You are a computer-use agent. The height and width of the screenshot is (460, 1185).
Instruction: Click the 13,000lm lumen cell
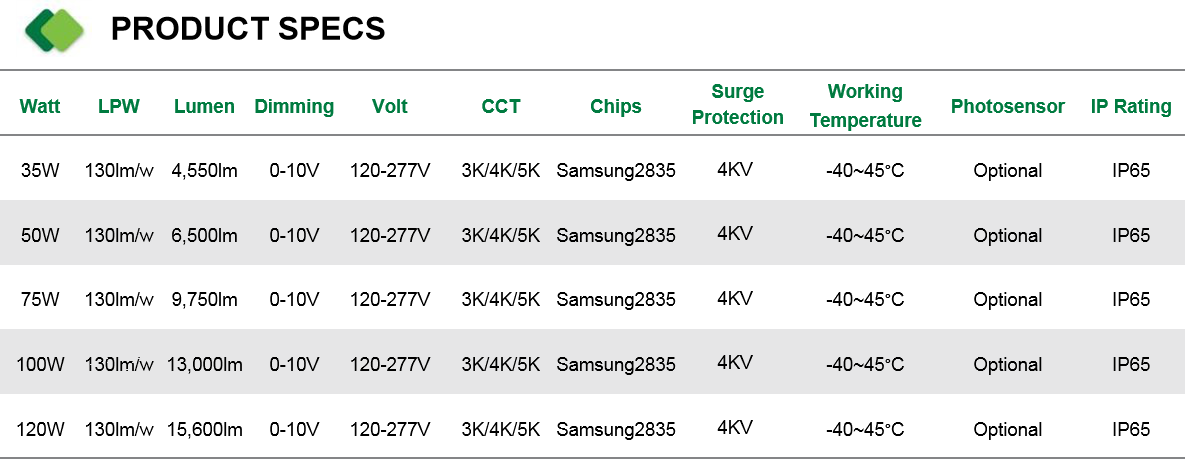click(x=205, y=365)
